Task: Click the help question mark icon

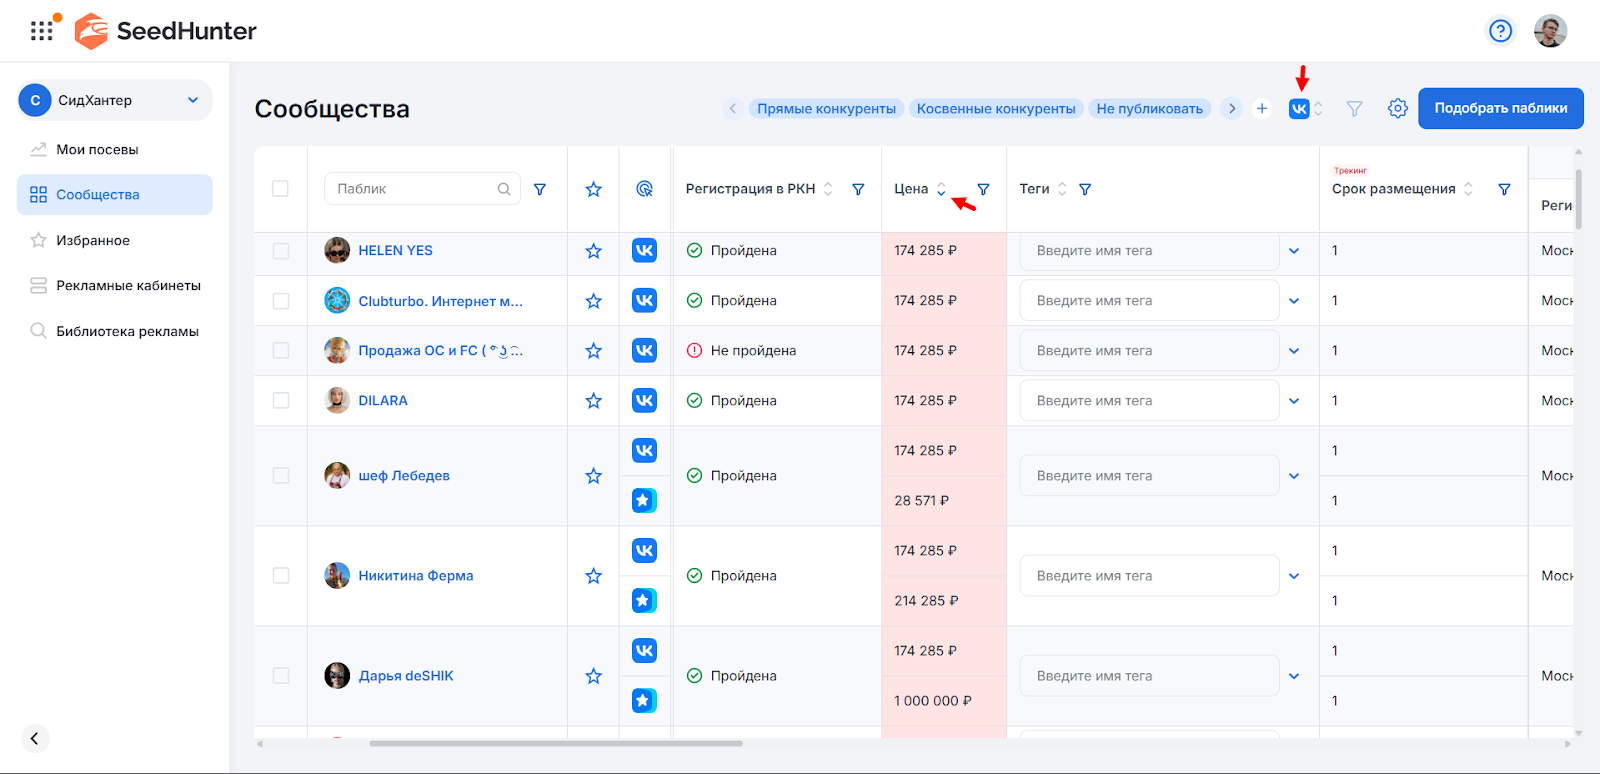Action: [x=1500, y=31]
